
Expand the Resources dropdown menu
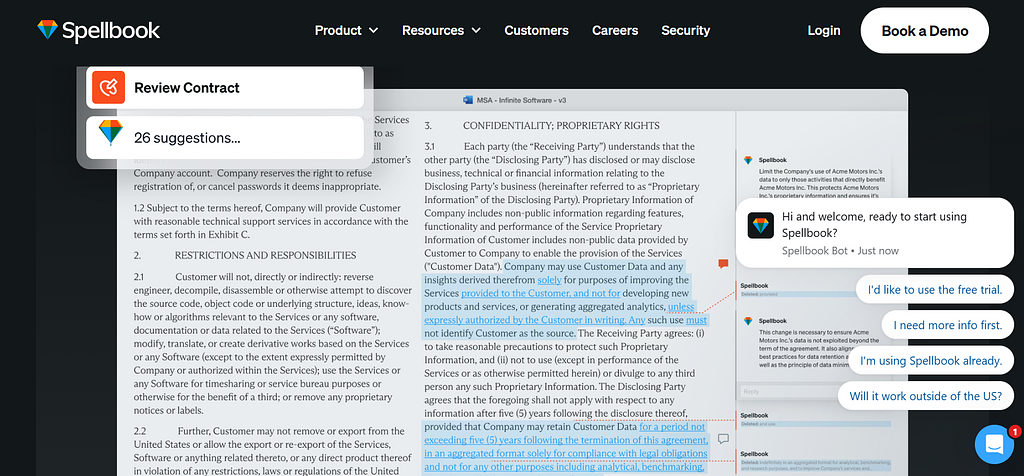(x=441, y=30)
